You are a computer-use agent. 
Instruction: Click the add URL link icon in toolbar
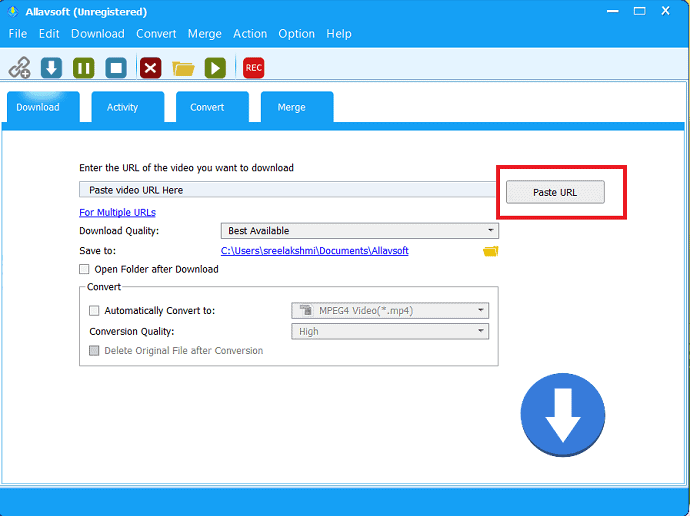tap(19, 68)
